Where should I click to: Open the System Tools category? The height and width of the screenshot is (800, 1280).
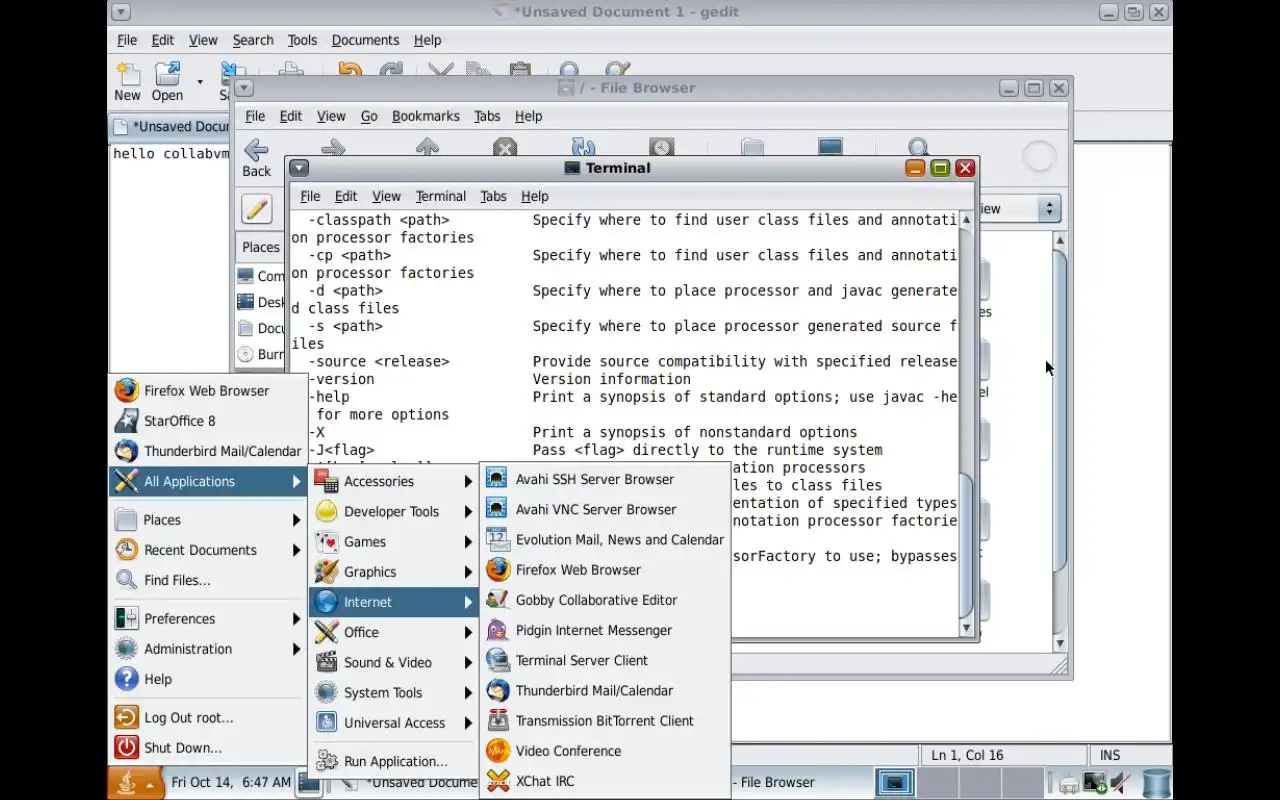coord(394,692)
